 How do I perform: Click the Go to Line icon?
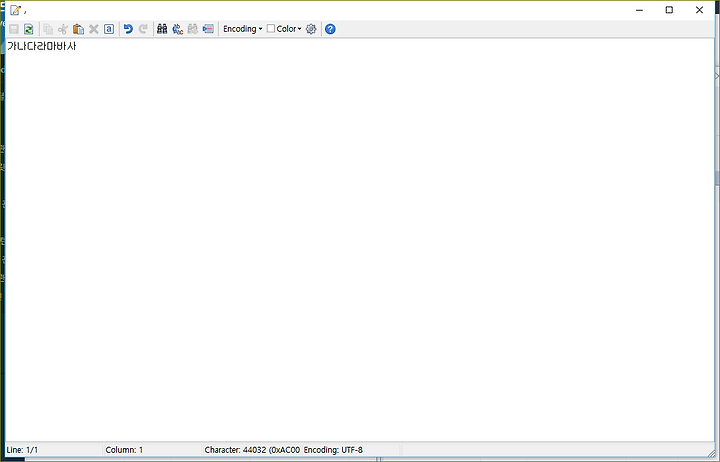click(208, 29)
